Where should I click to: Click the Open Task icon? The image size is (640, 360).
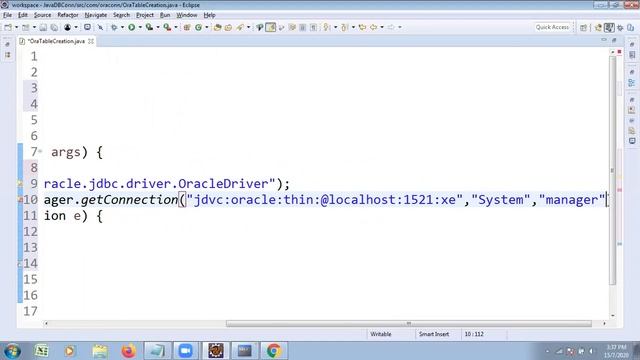point(229,27)
